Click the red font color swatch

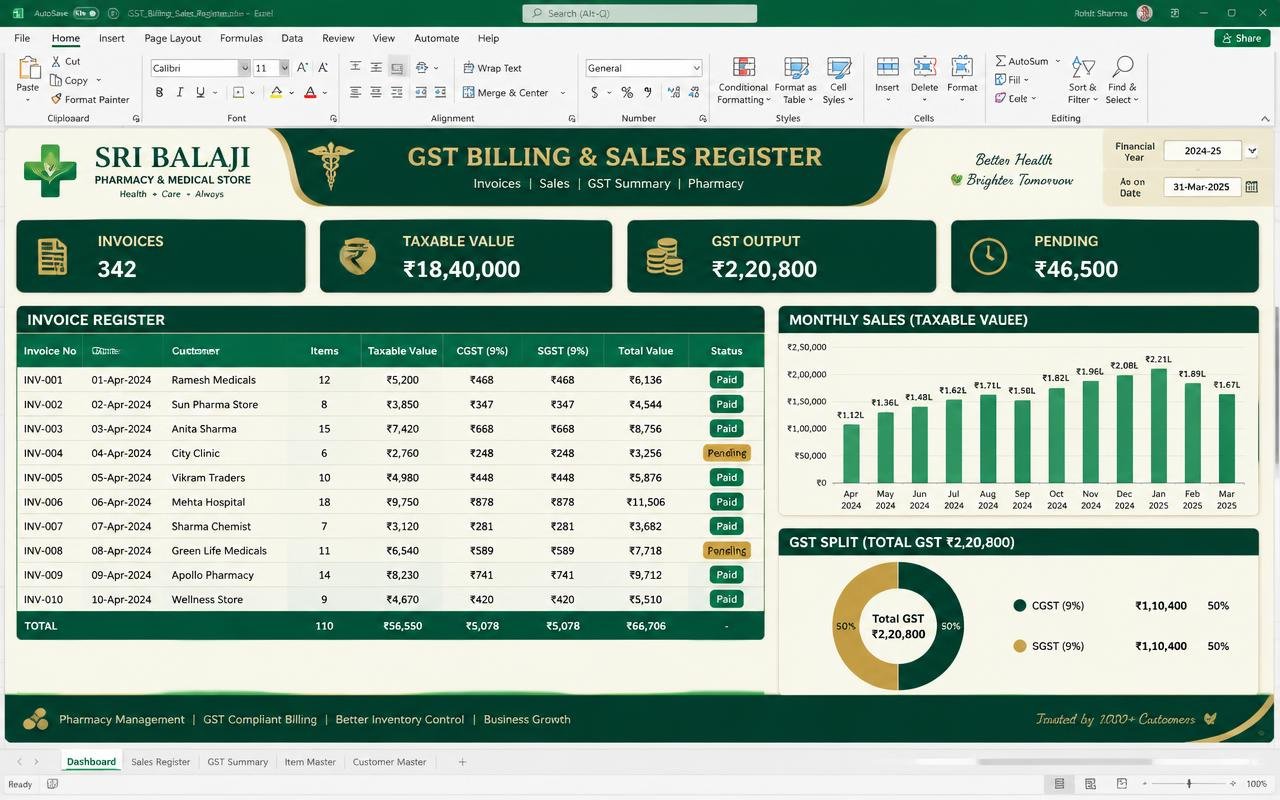310,93
